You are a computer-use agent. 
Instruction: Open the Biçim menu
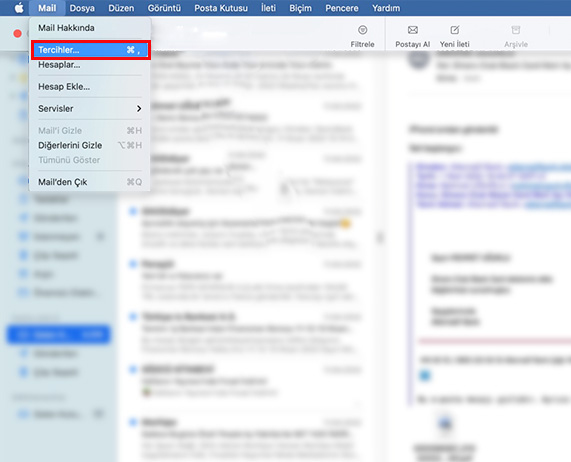click(300, 8)
